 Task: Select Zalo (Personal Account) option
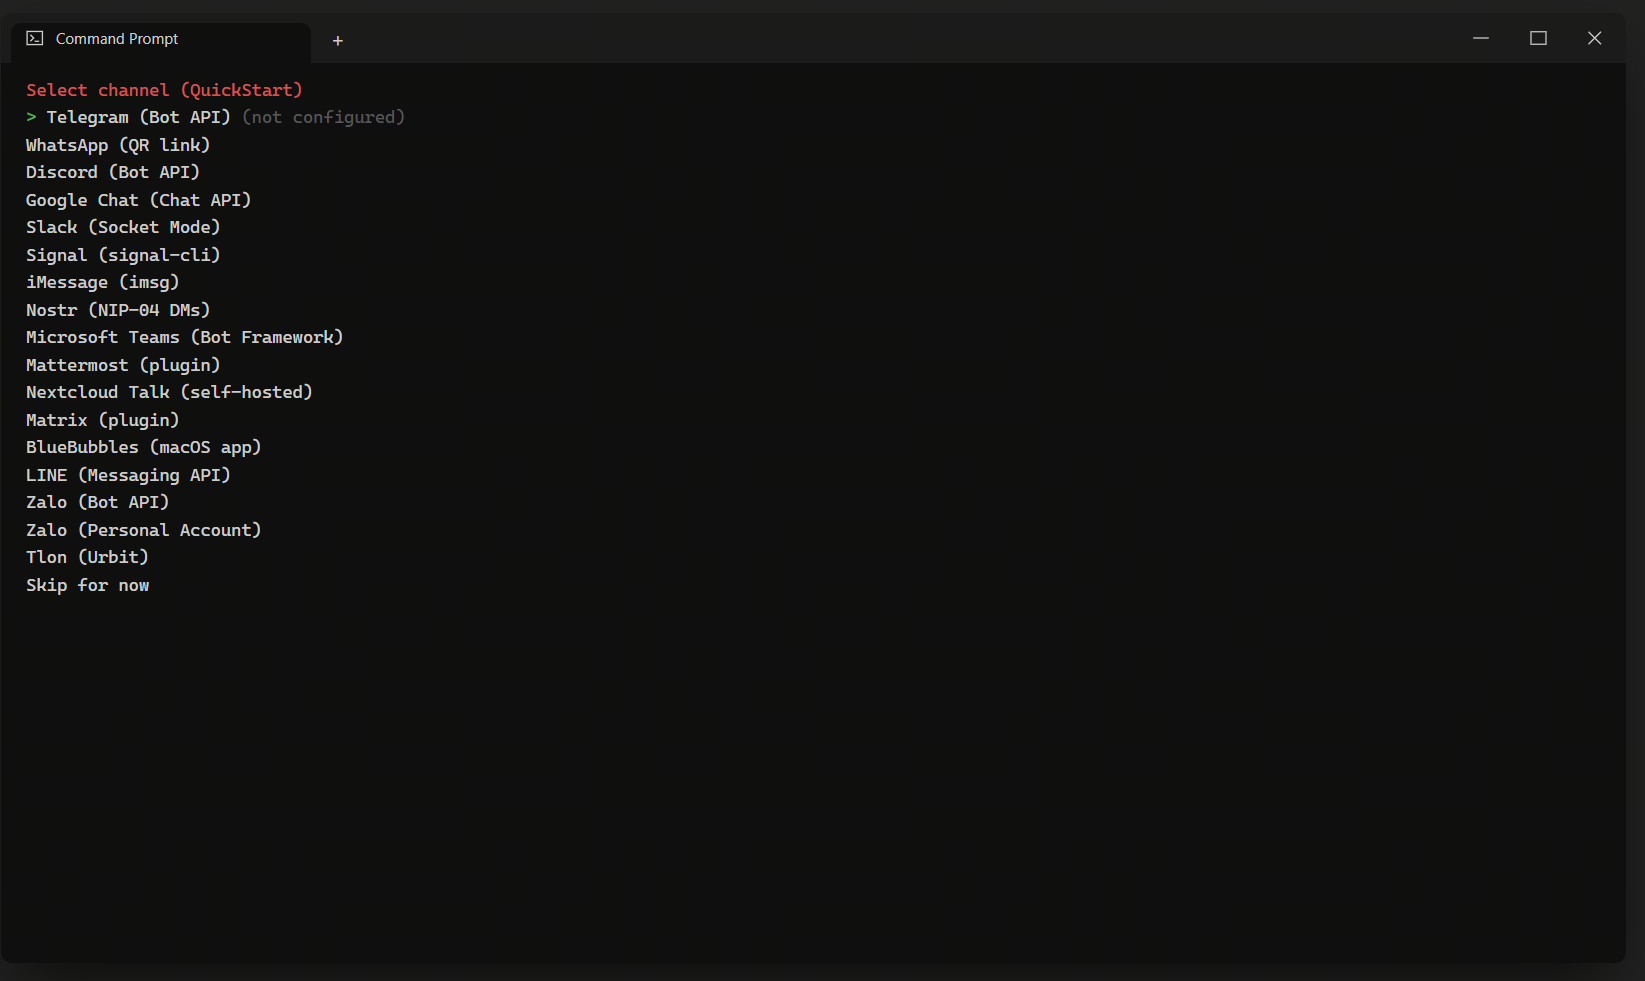click(143, 530)
